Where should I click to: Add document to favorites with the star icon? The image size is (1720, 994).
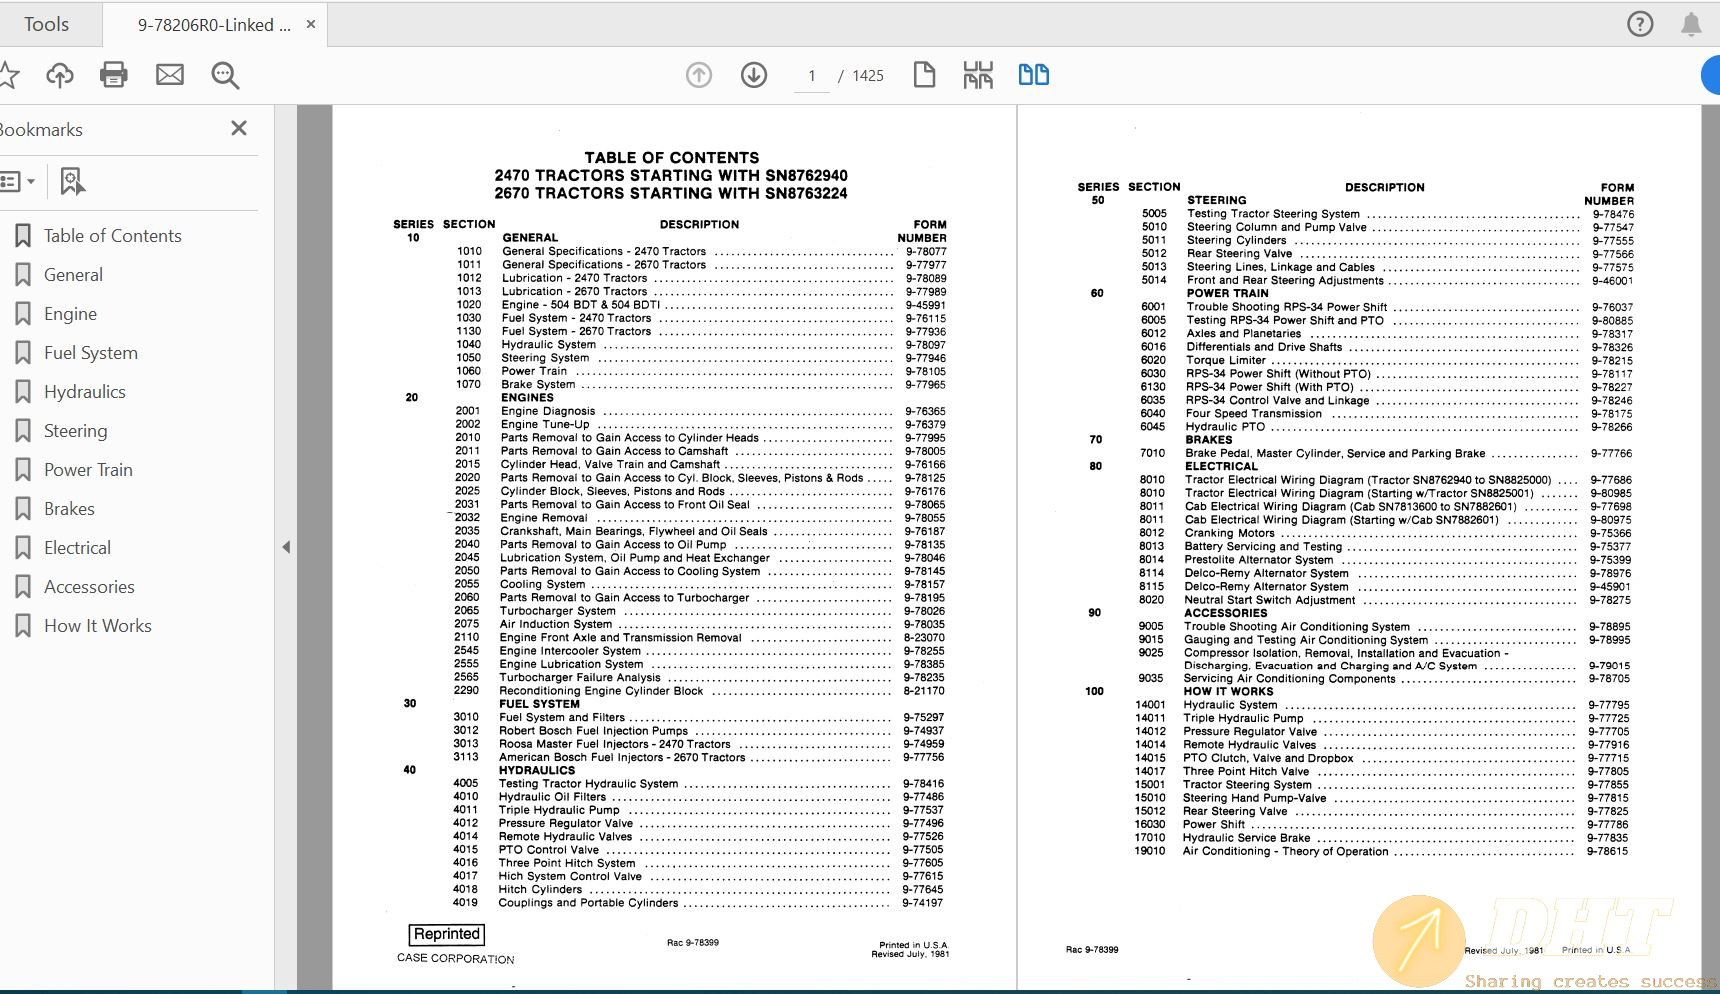[13, 74]
